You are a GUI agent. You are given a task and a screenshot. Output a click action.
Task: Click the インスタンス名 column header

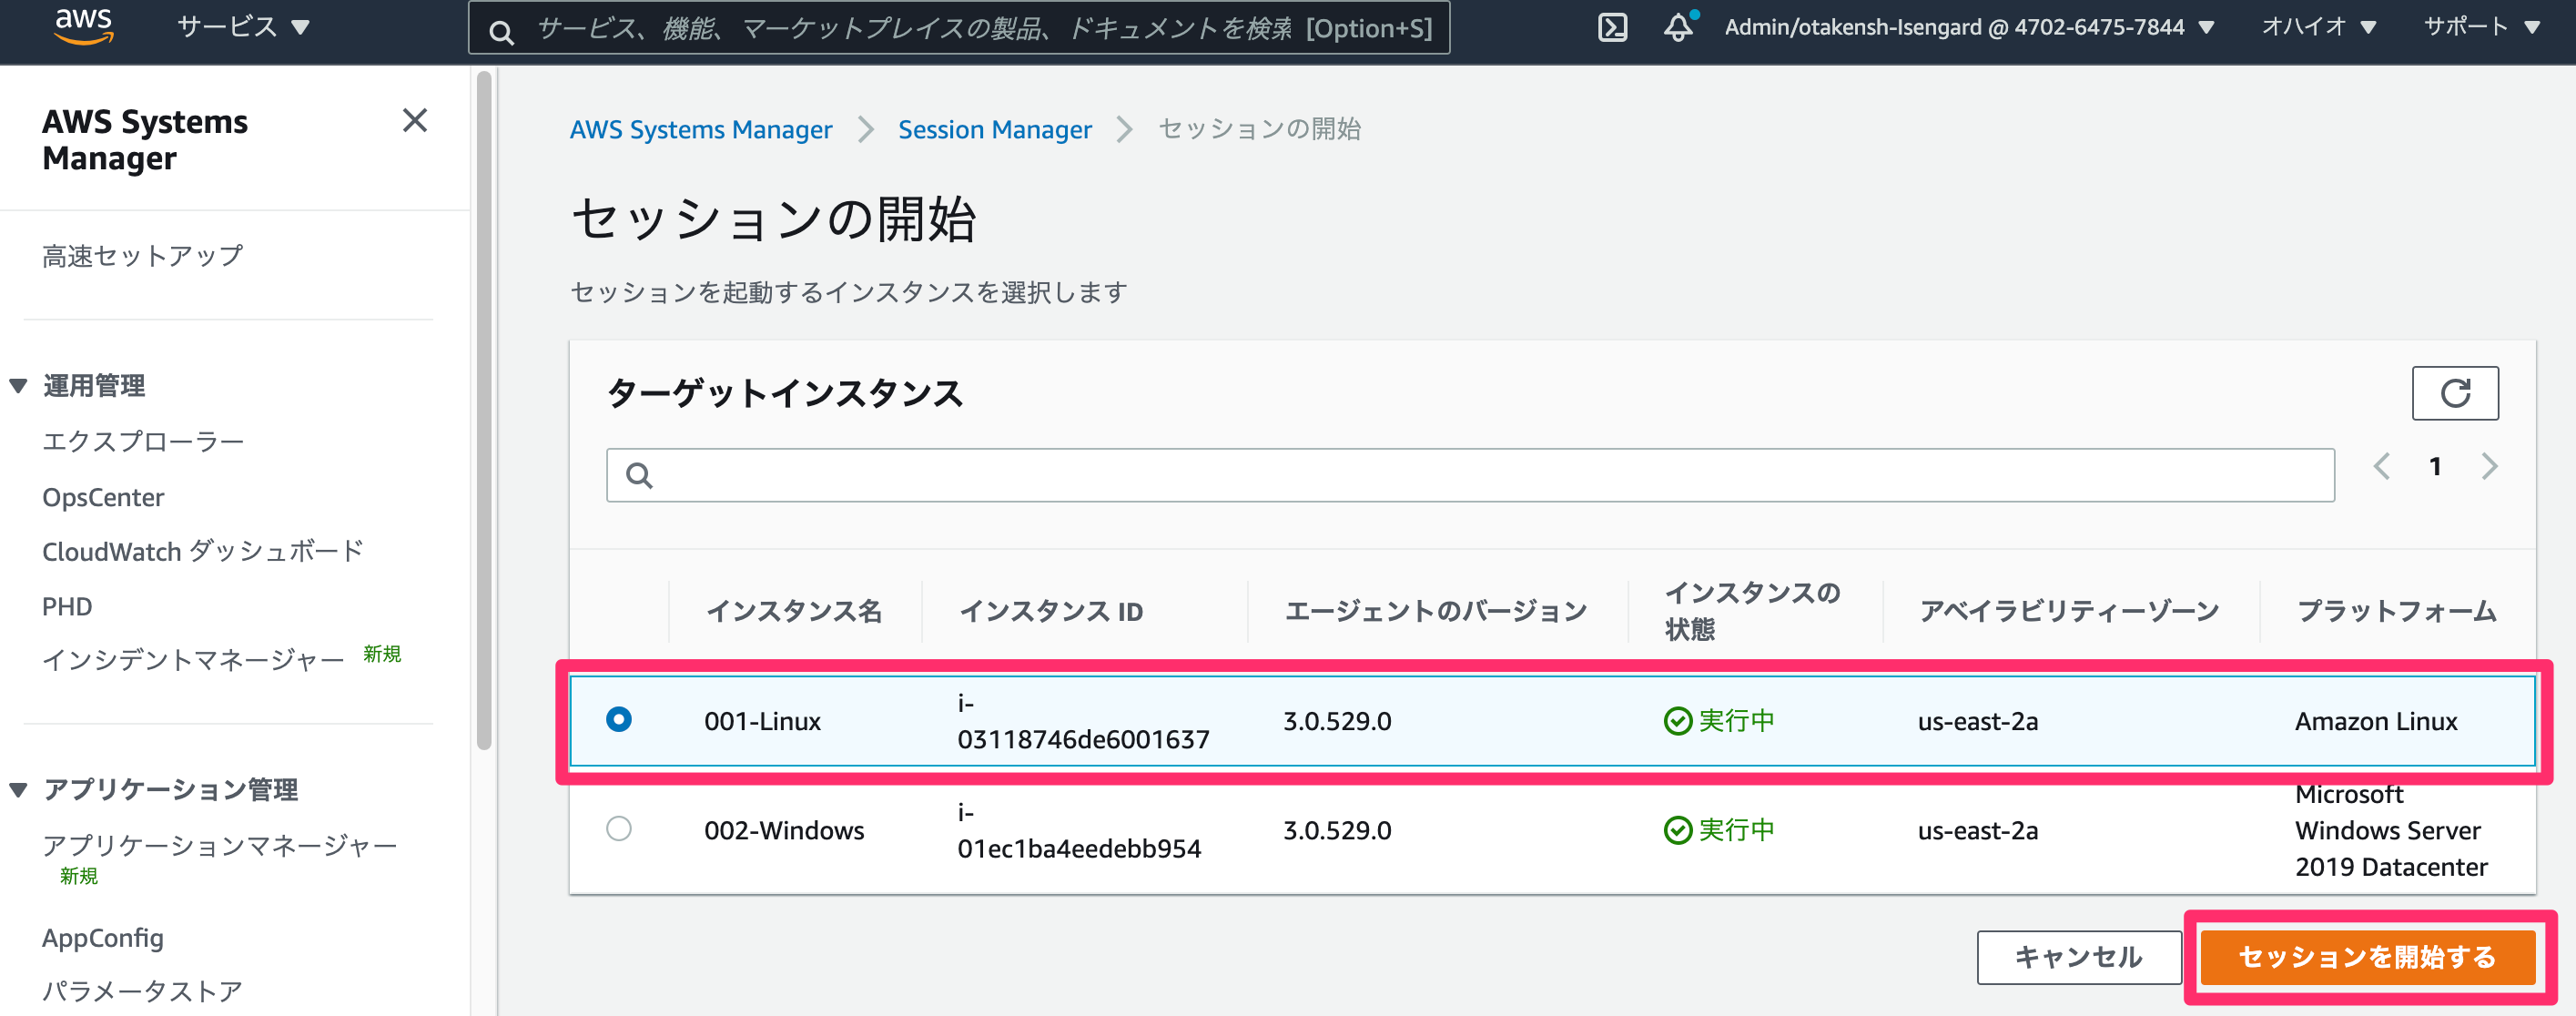794,611
